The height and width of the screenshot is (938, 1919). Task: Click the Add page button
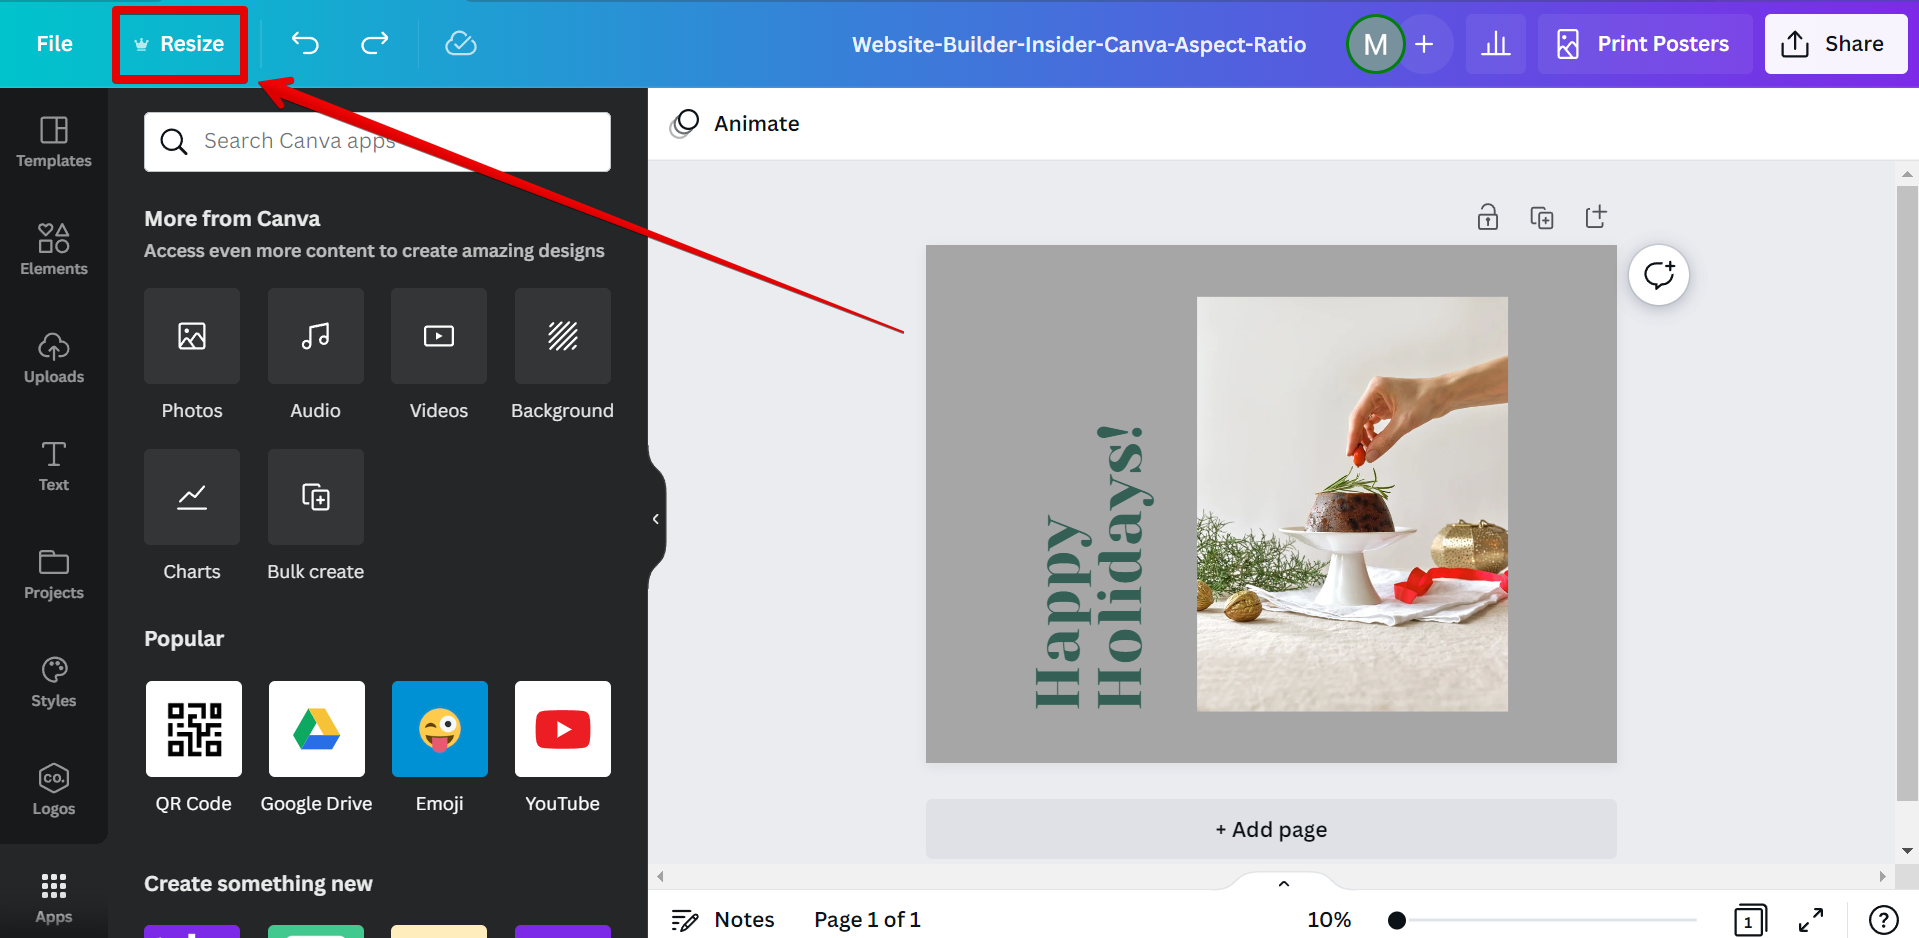(x=1271, y=829)
